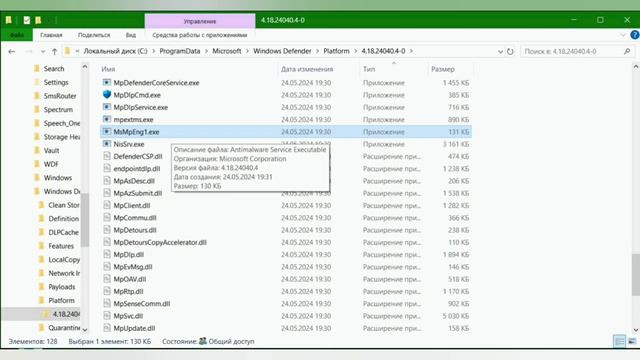640x360 pixels.
Task: Sort by the Дата изменения column header
Action: click(x=307, y=69)
